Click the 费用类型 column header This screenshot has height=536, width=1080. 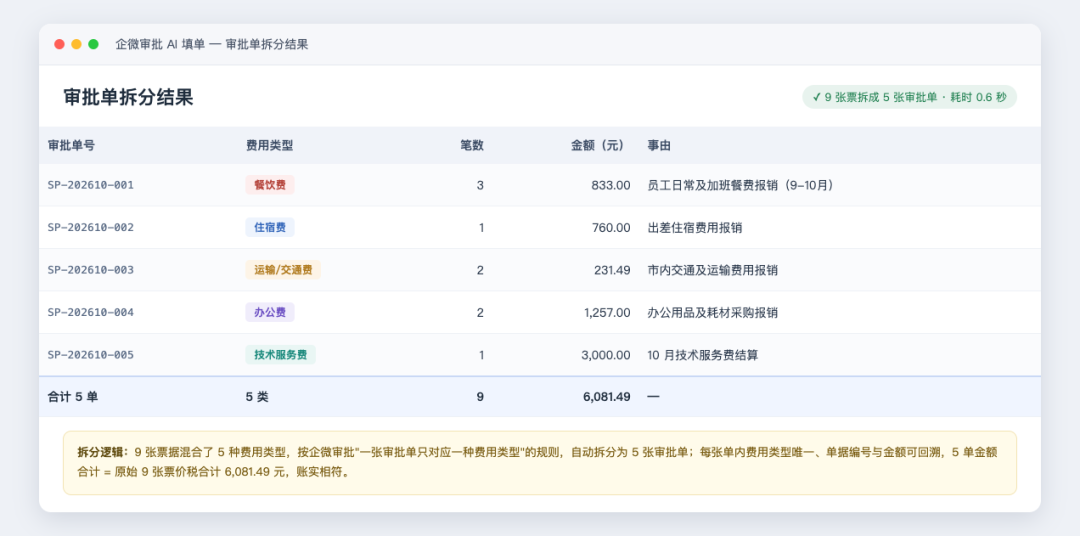[269, 145]
